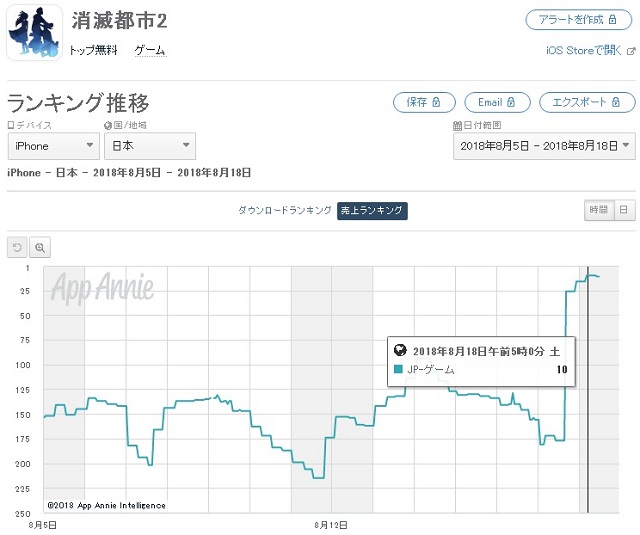Viewport: 640px width, 535px height.
Task: Click the 8月5日 axis label
Action: pyautogui.click(x=42, y=525)
